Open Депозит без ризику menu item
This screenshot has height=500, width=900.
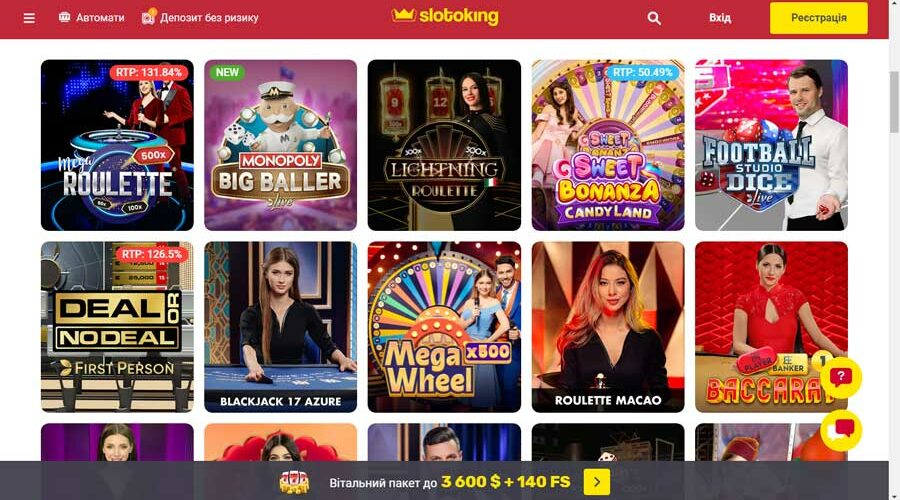[209, 18]
